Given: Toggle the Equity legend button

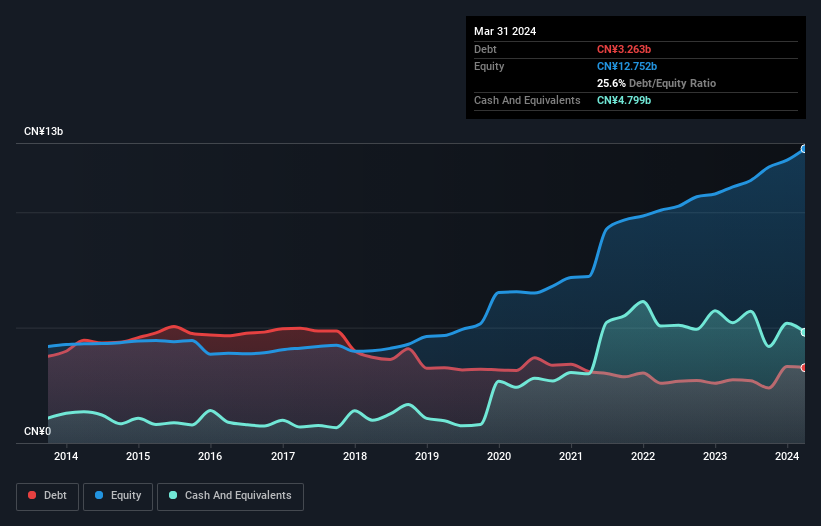Looking at the screenshot, I should click(x=118, y=496).
